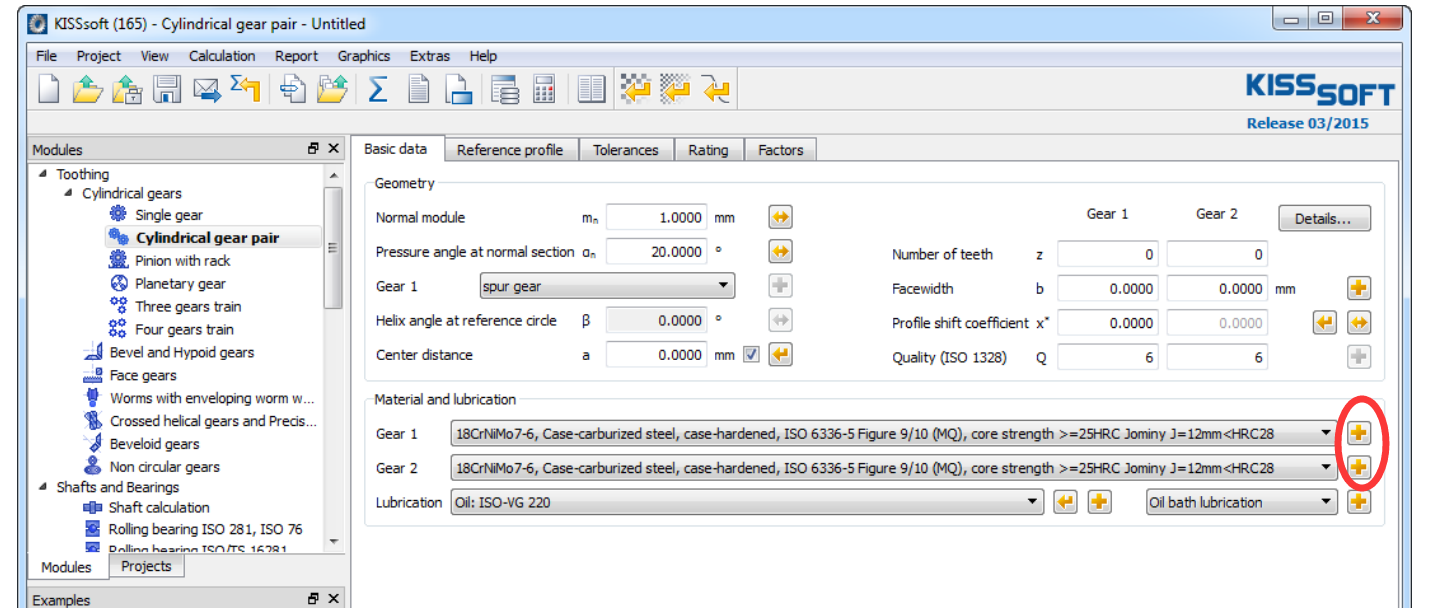The image size is (1431, 608).
Task: Open Gear 2 material plus button
Action: click(1358, 467)
